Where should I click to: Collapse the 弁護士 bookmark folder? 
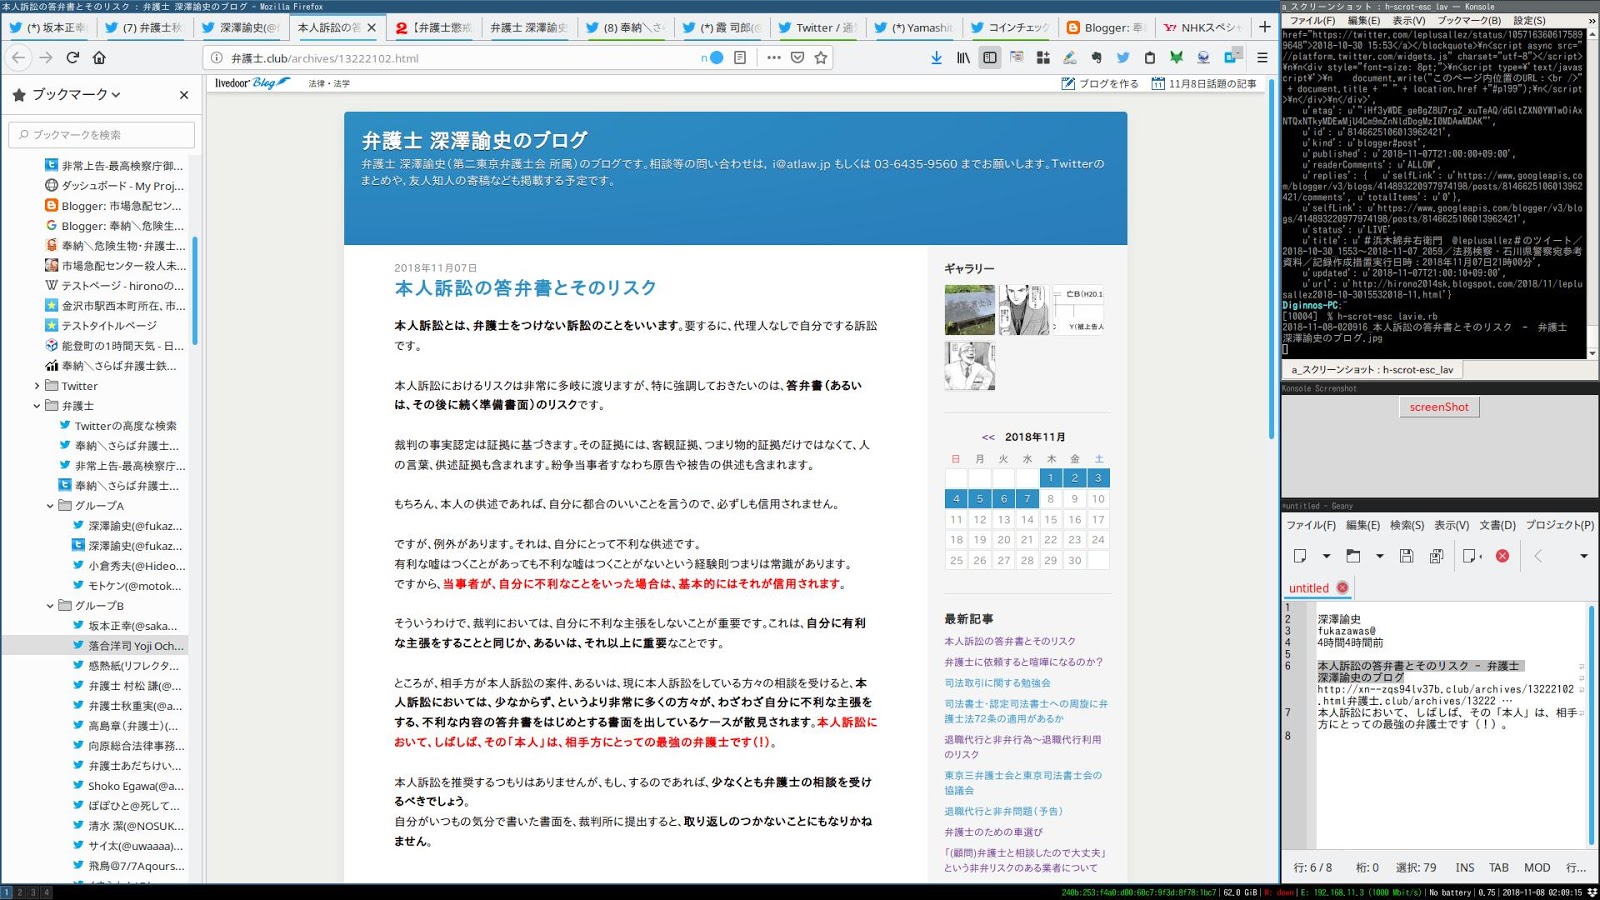(37, 406)
